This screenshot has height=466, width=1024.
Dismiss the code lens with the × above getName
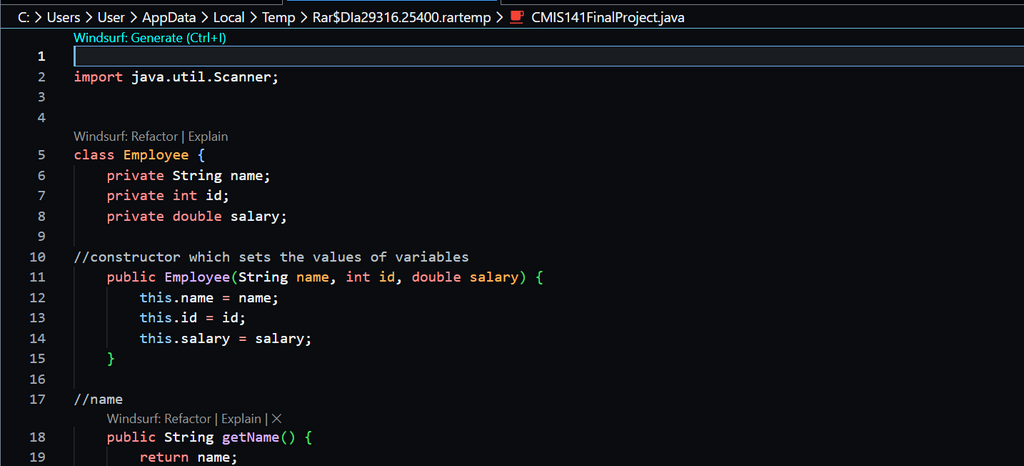point(277,419)
